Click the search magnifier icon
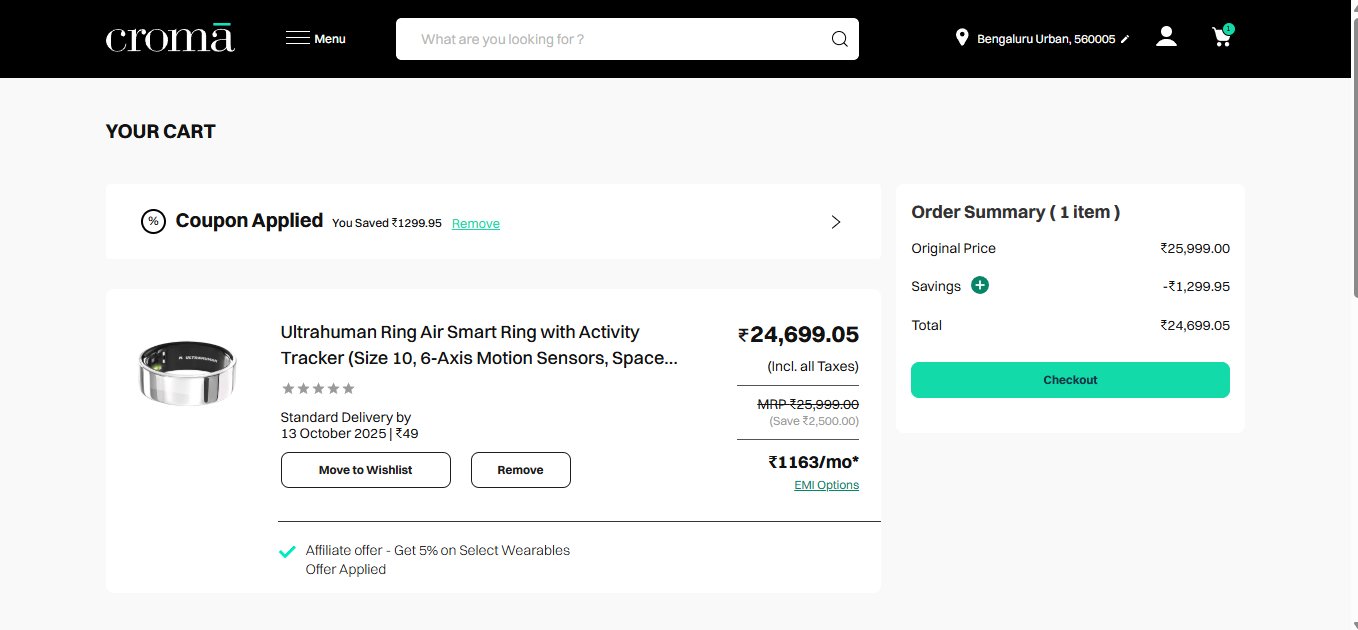The image size is (1358, 630). point(839,39)
